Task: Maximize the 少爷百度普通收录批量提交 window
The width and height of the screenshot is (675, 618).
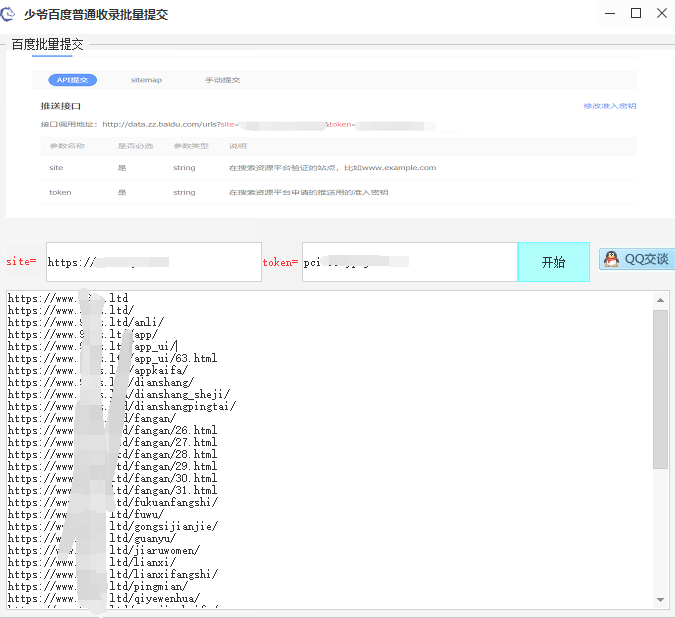Action: tap(636, 13)
